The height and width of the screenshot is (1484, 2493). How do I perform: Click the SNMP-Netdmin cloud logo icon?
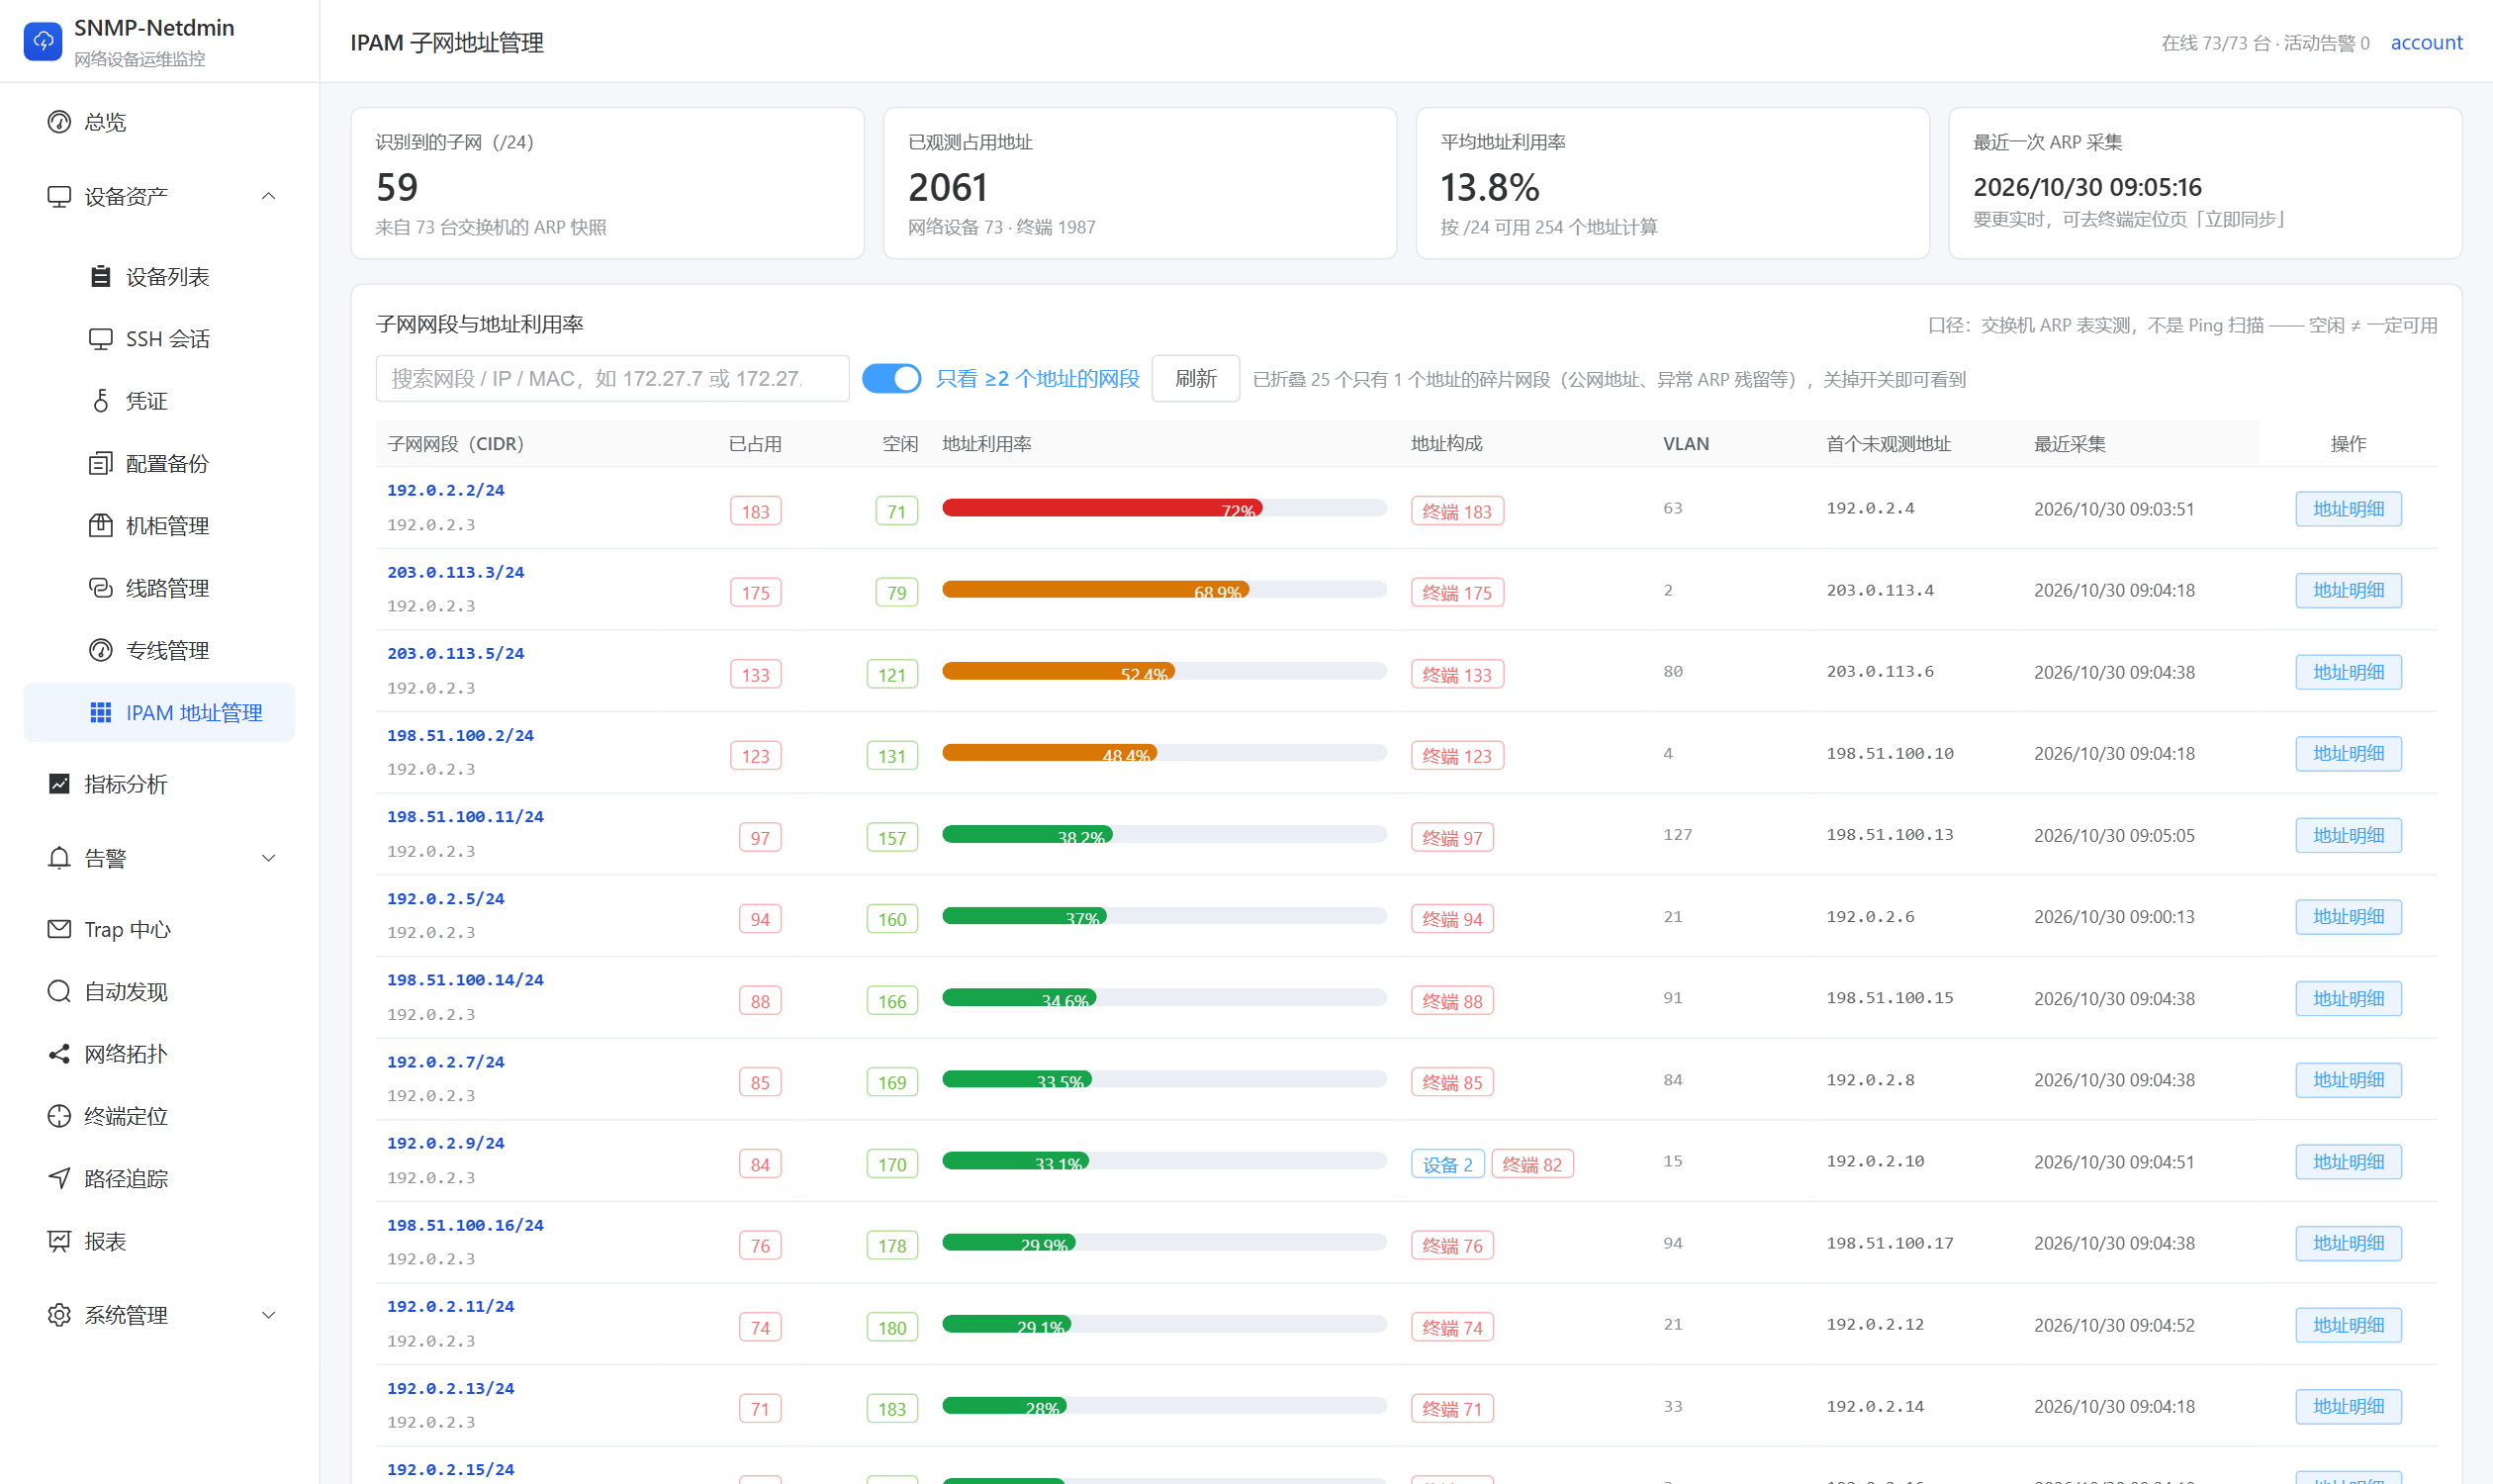[43, 41]
